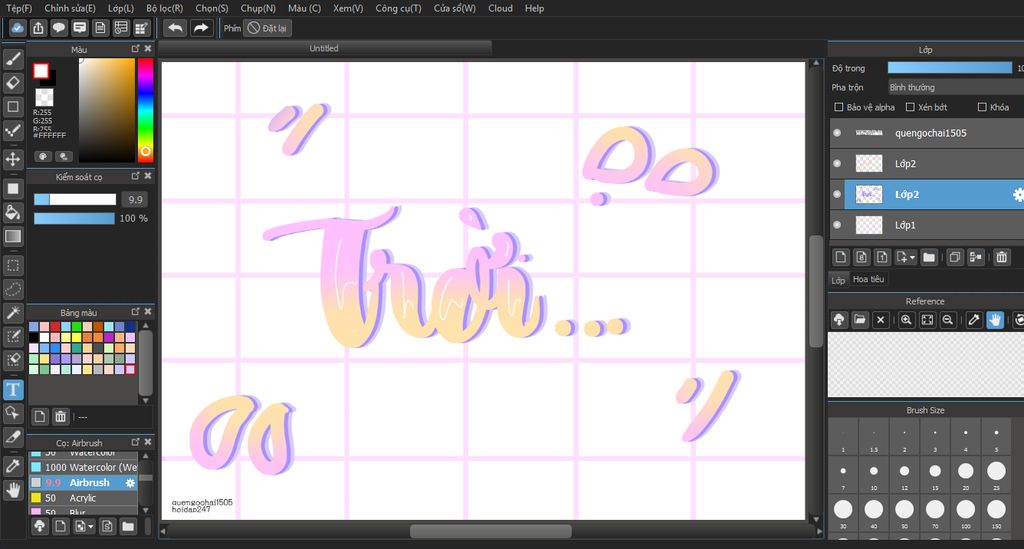
Task: Open the Pha trộn blend mode dropdown
Action: pyautogui.click(x=955, y=87)
